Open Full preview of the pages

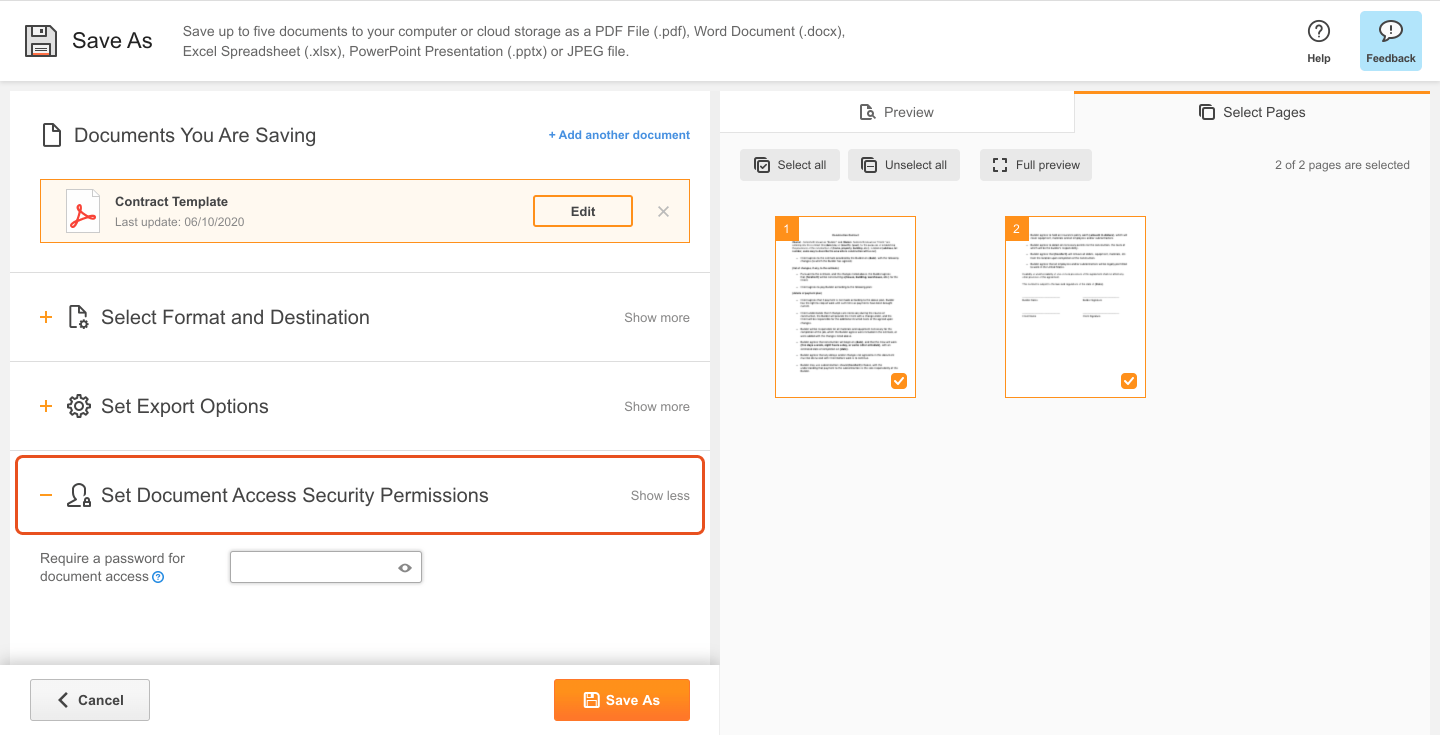1036,165
